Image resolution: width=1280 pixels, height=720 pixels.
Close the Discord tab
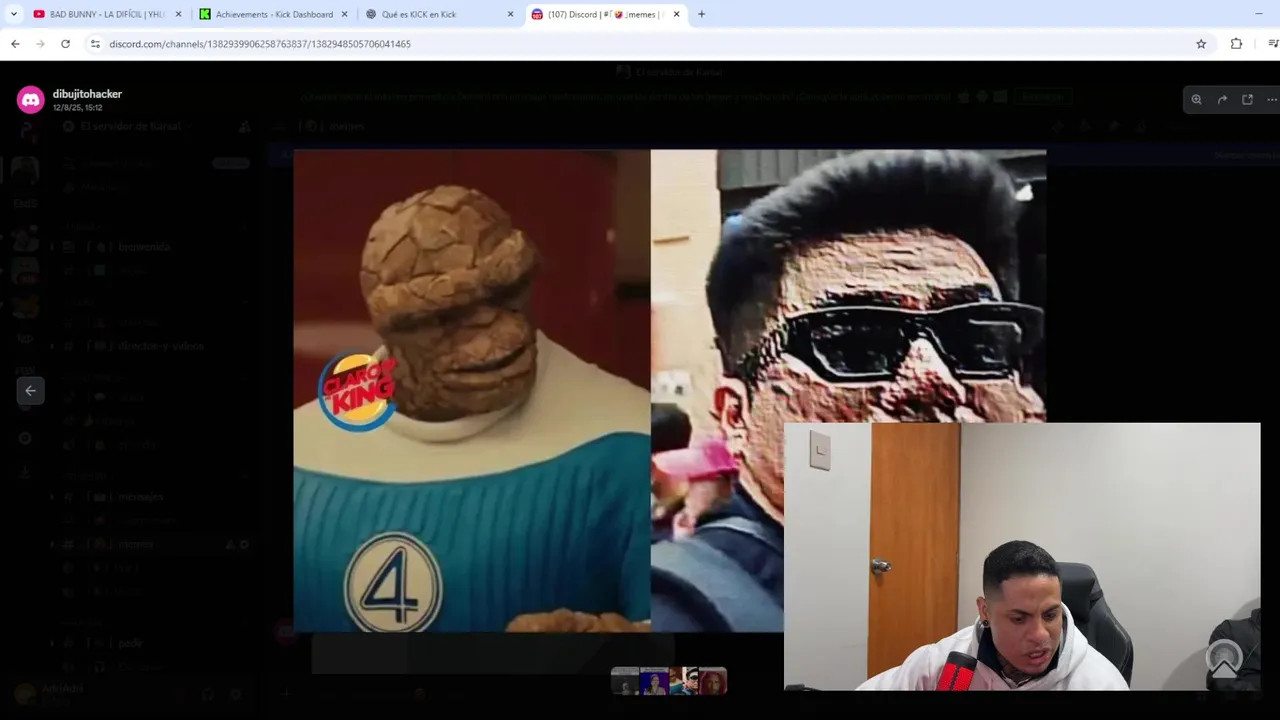pyautogui.click(x=676, y=14)
